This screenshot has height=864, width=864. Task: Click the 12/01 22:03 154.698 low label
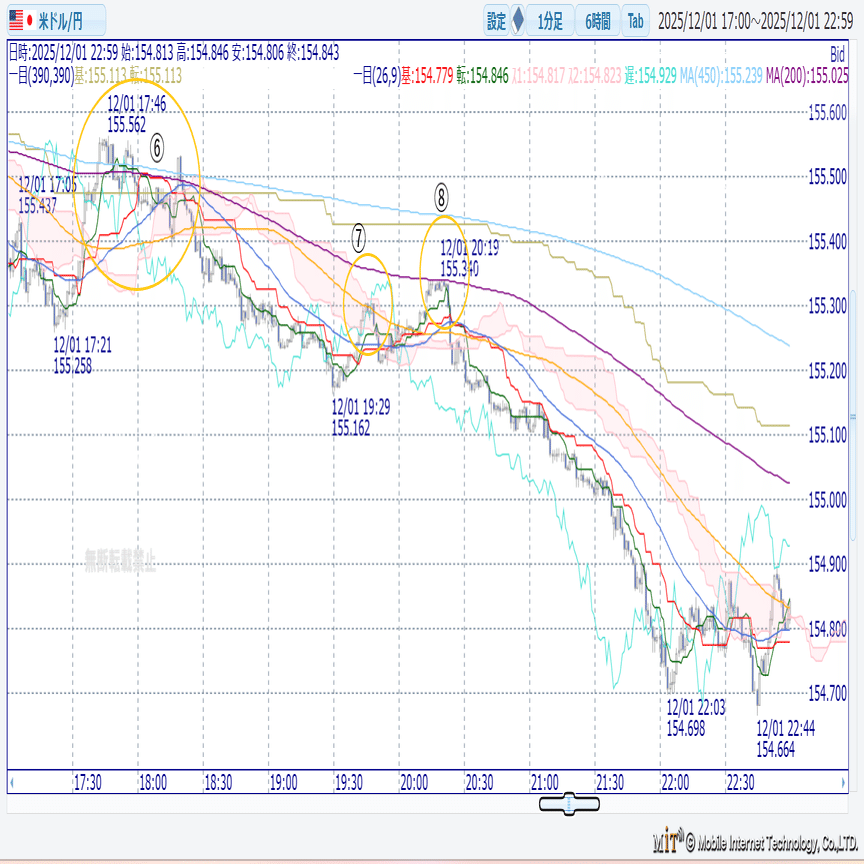coord(696,718)
